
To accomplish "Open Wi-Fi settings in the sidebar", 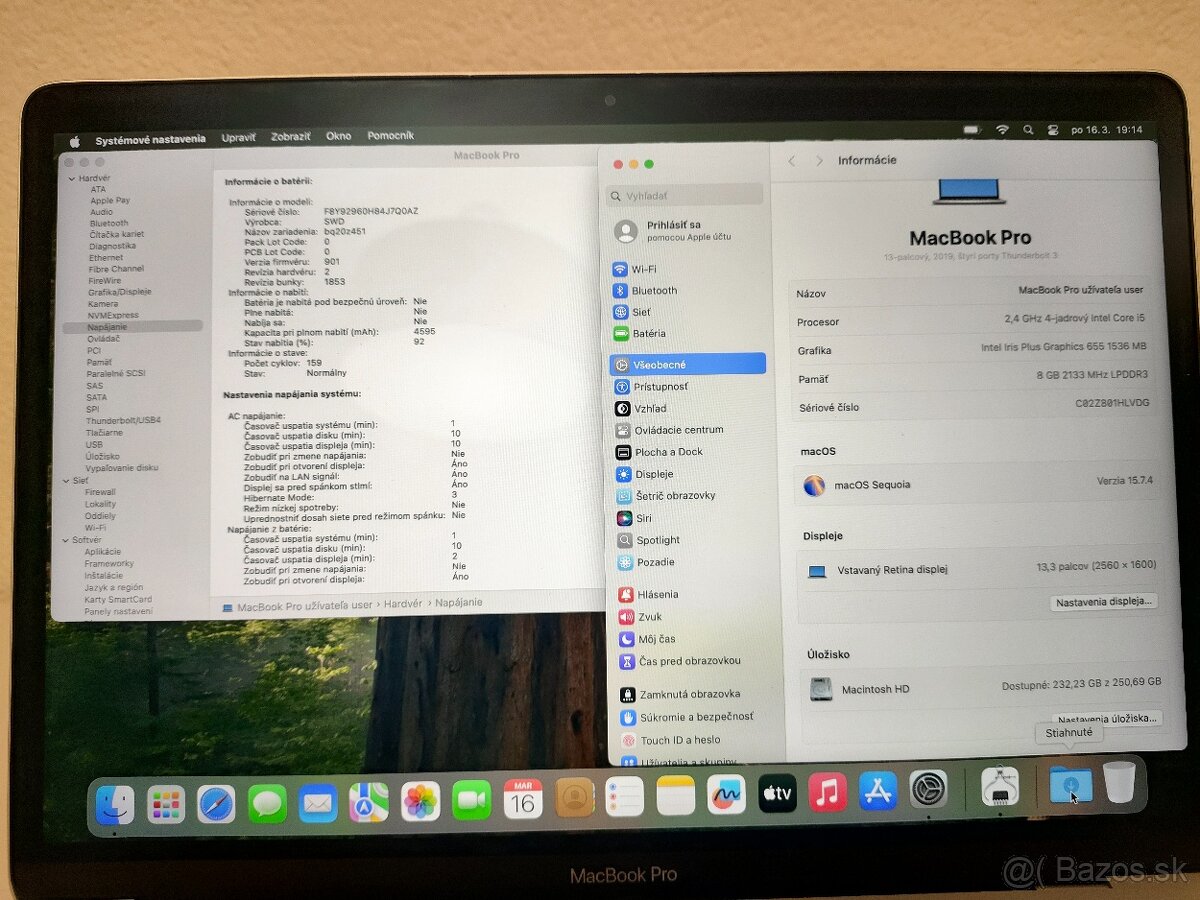I will [646, 268].
